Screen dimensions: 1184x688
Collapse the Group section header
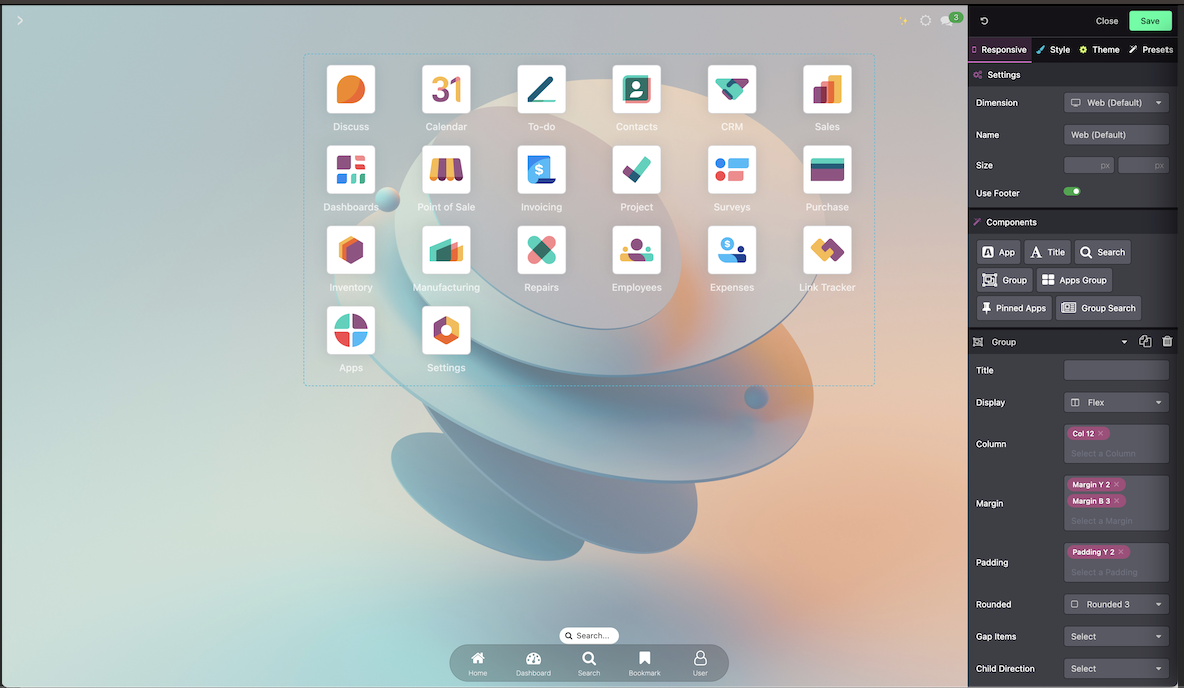[1123, 341]
